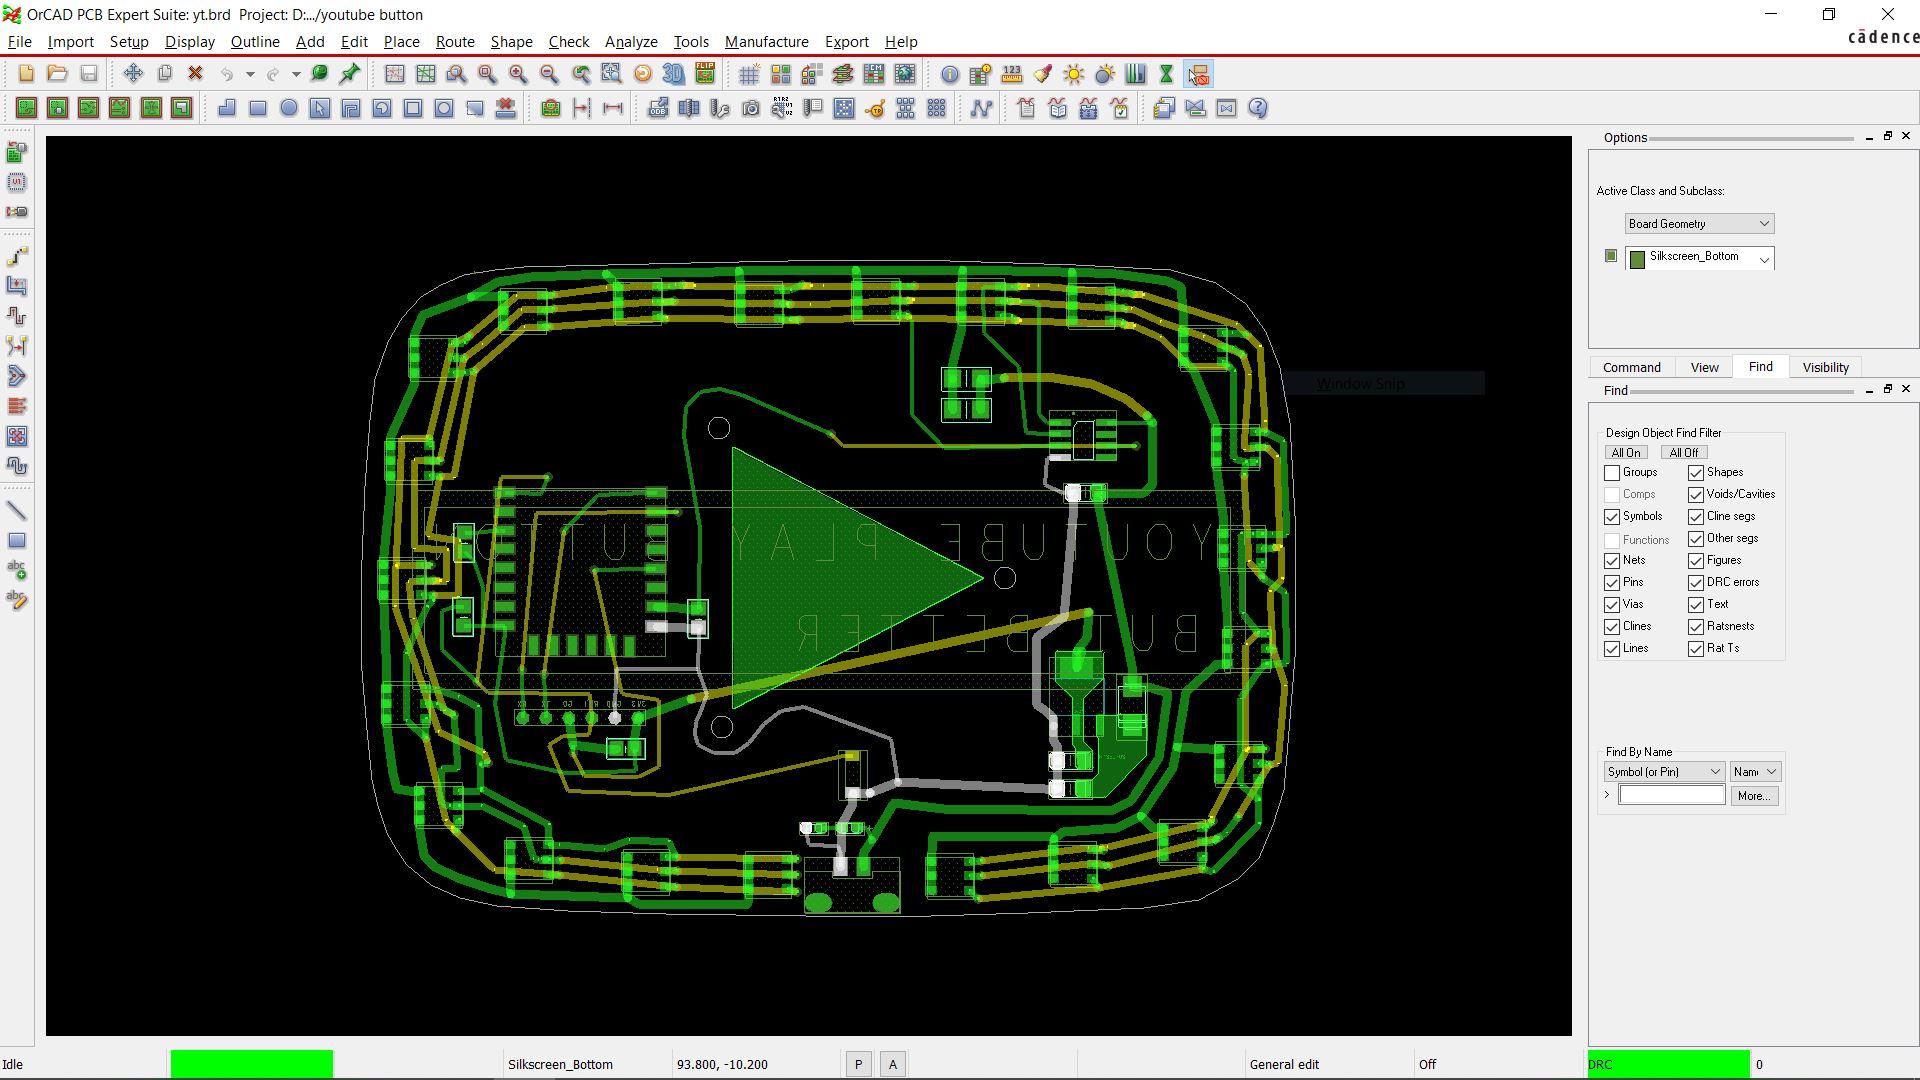Select the Add Circle shape tool
The width and height of the screenshot is (1920, 1080).
[289, 108]
